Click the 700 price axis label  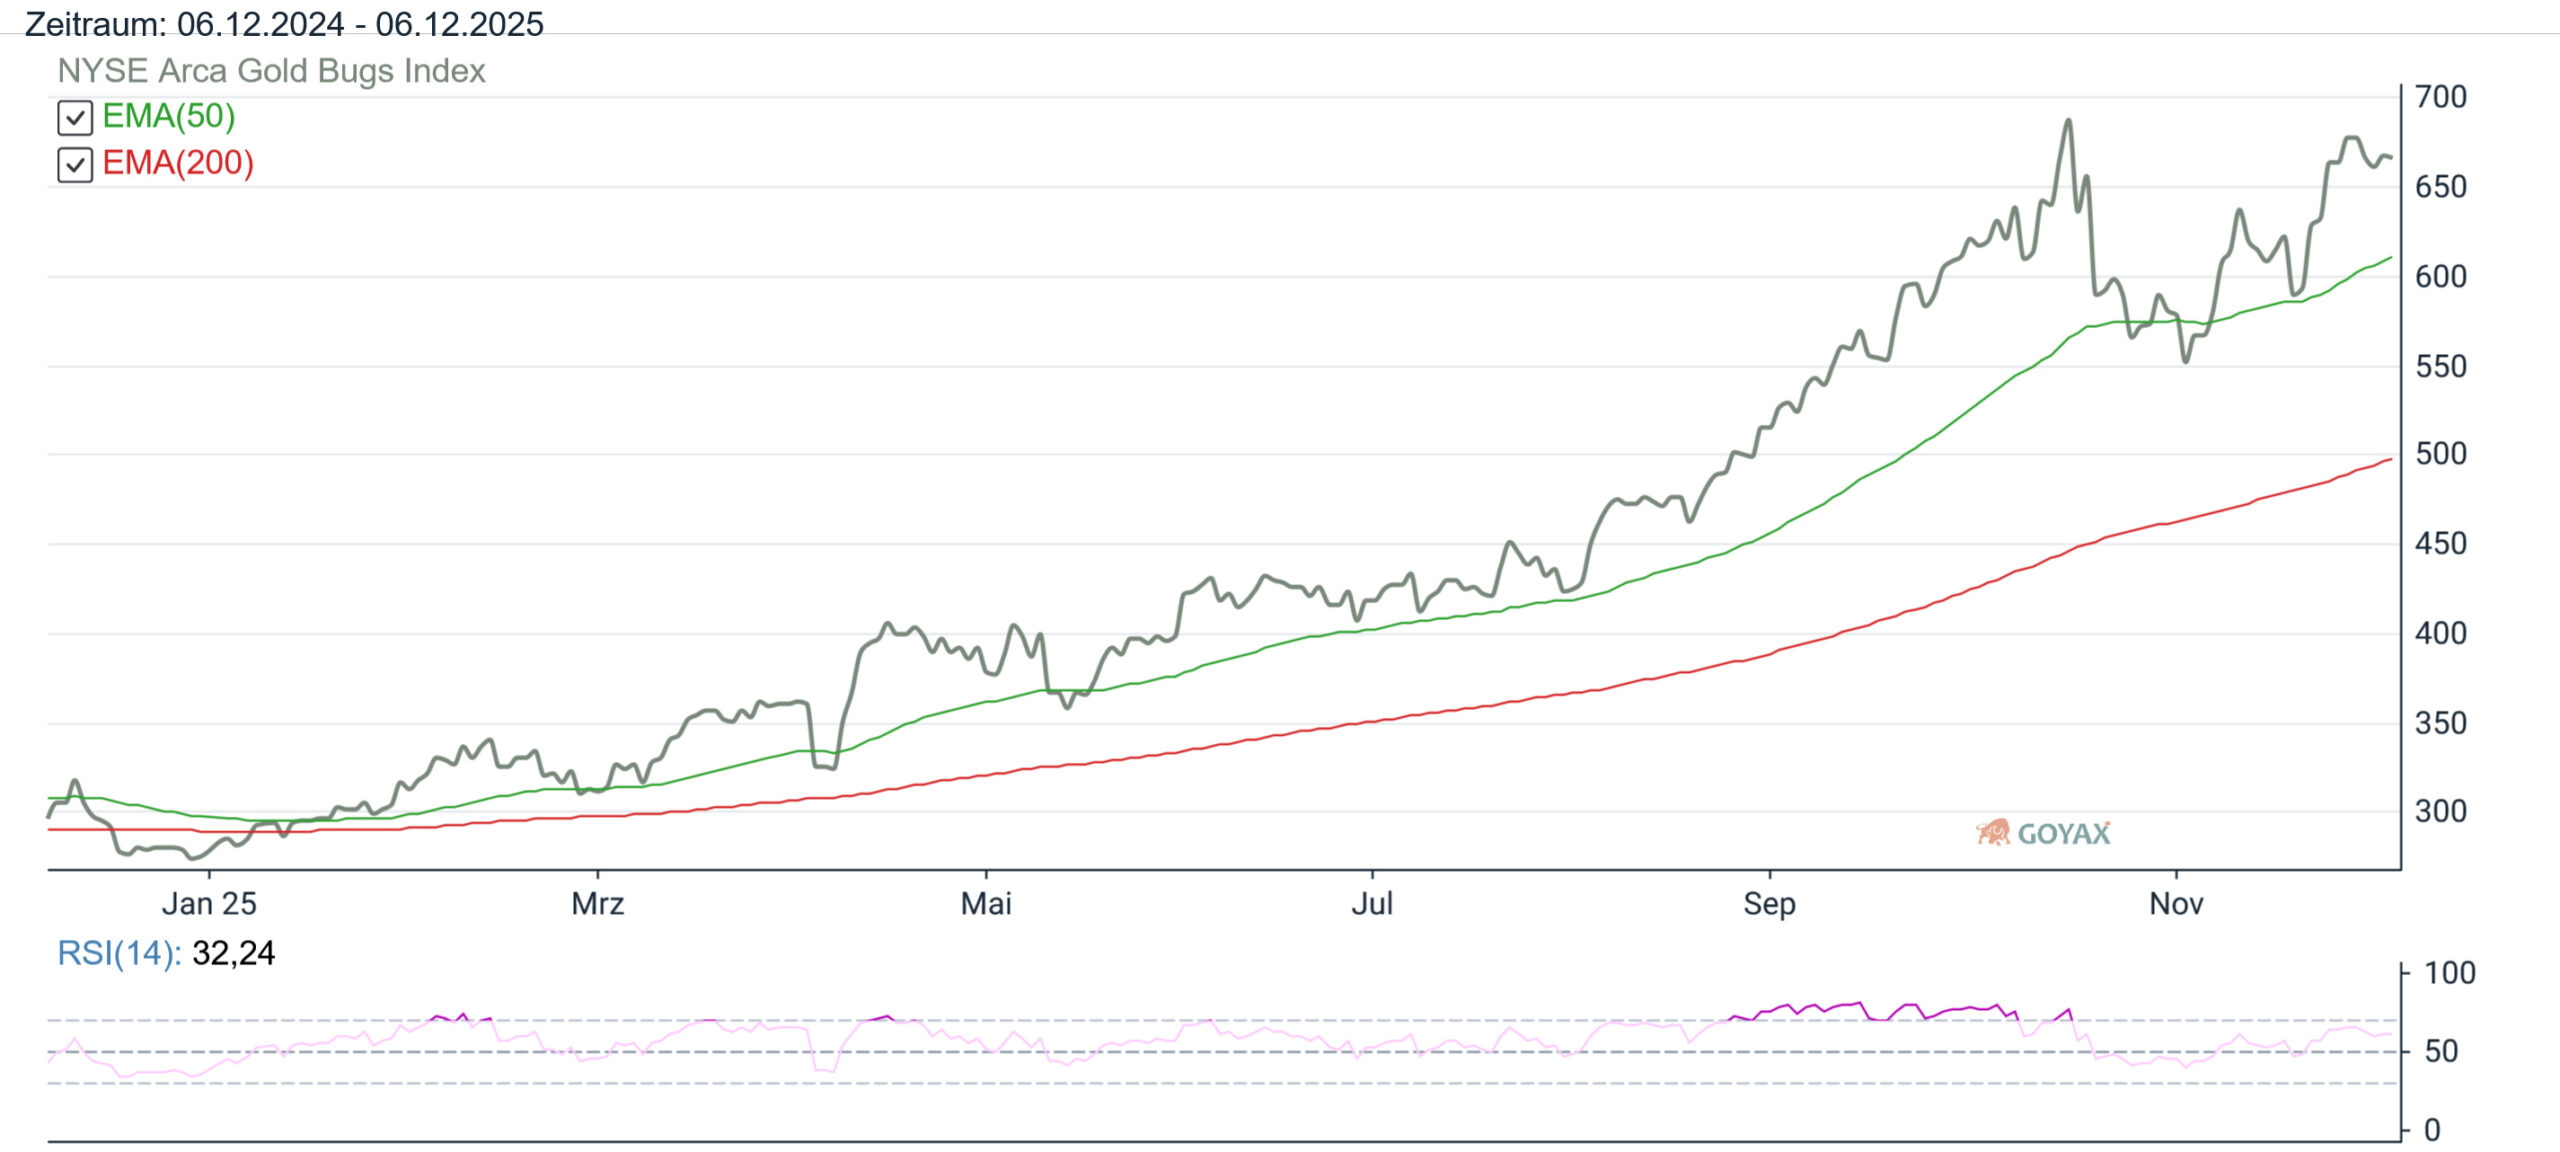[2440, 97]
